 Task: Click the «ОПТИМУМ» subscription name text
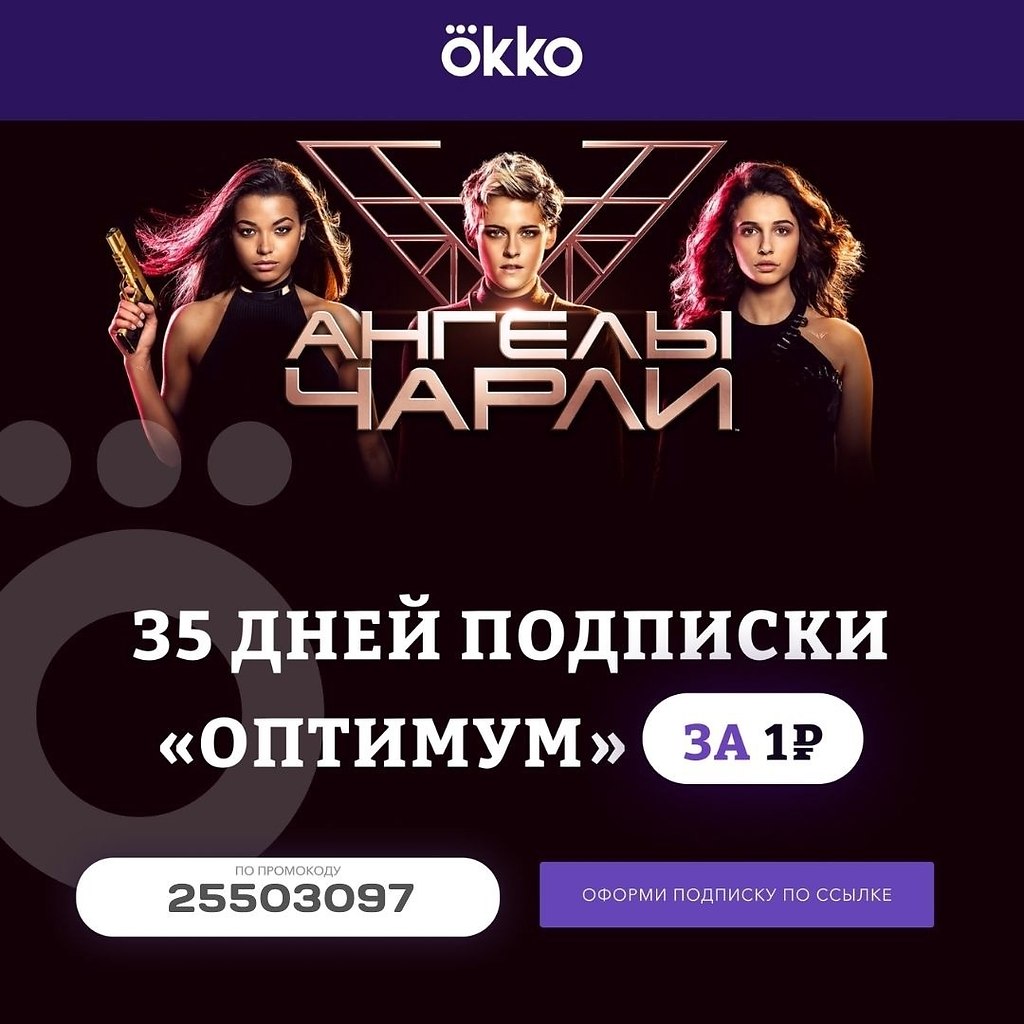pyautogui.click(x=392, y=742)
